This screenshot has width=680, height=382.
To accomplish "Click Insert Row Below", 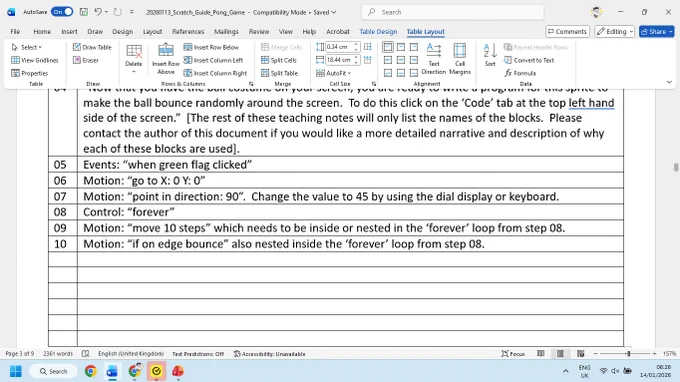I will pyautogui.click(x=211, y=47).
